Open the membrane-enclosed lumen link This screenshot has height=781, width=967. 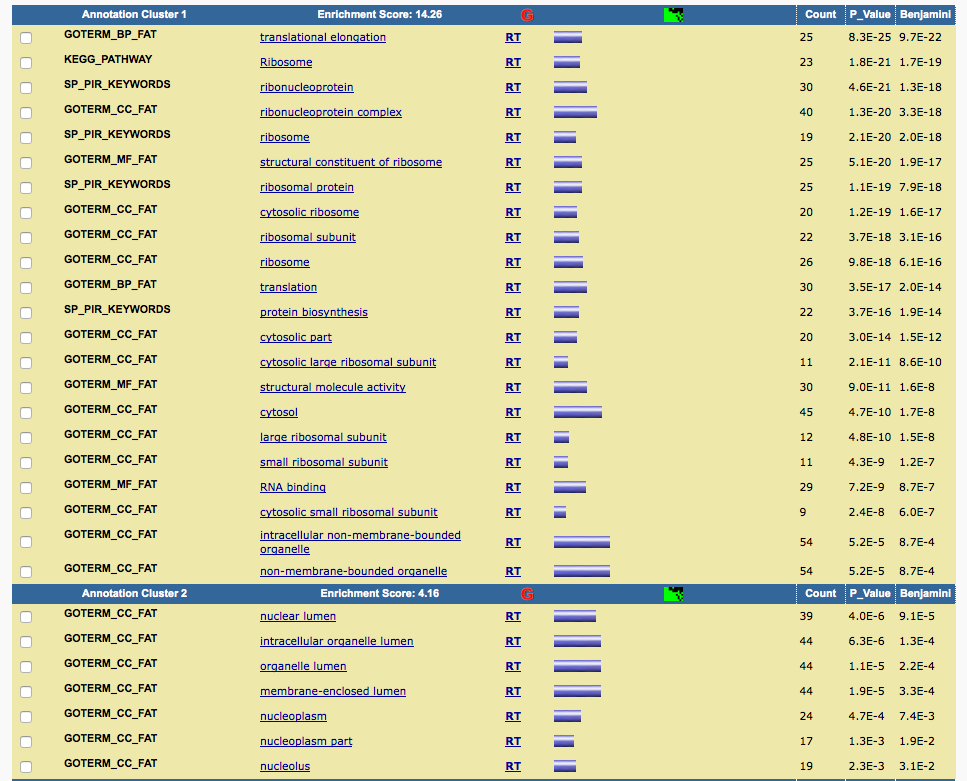point(333,691)
